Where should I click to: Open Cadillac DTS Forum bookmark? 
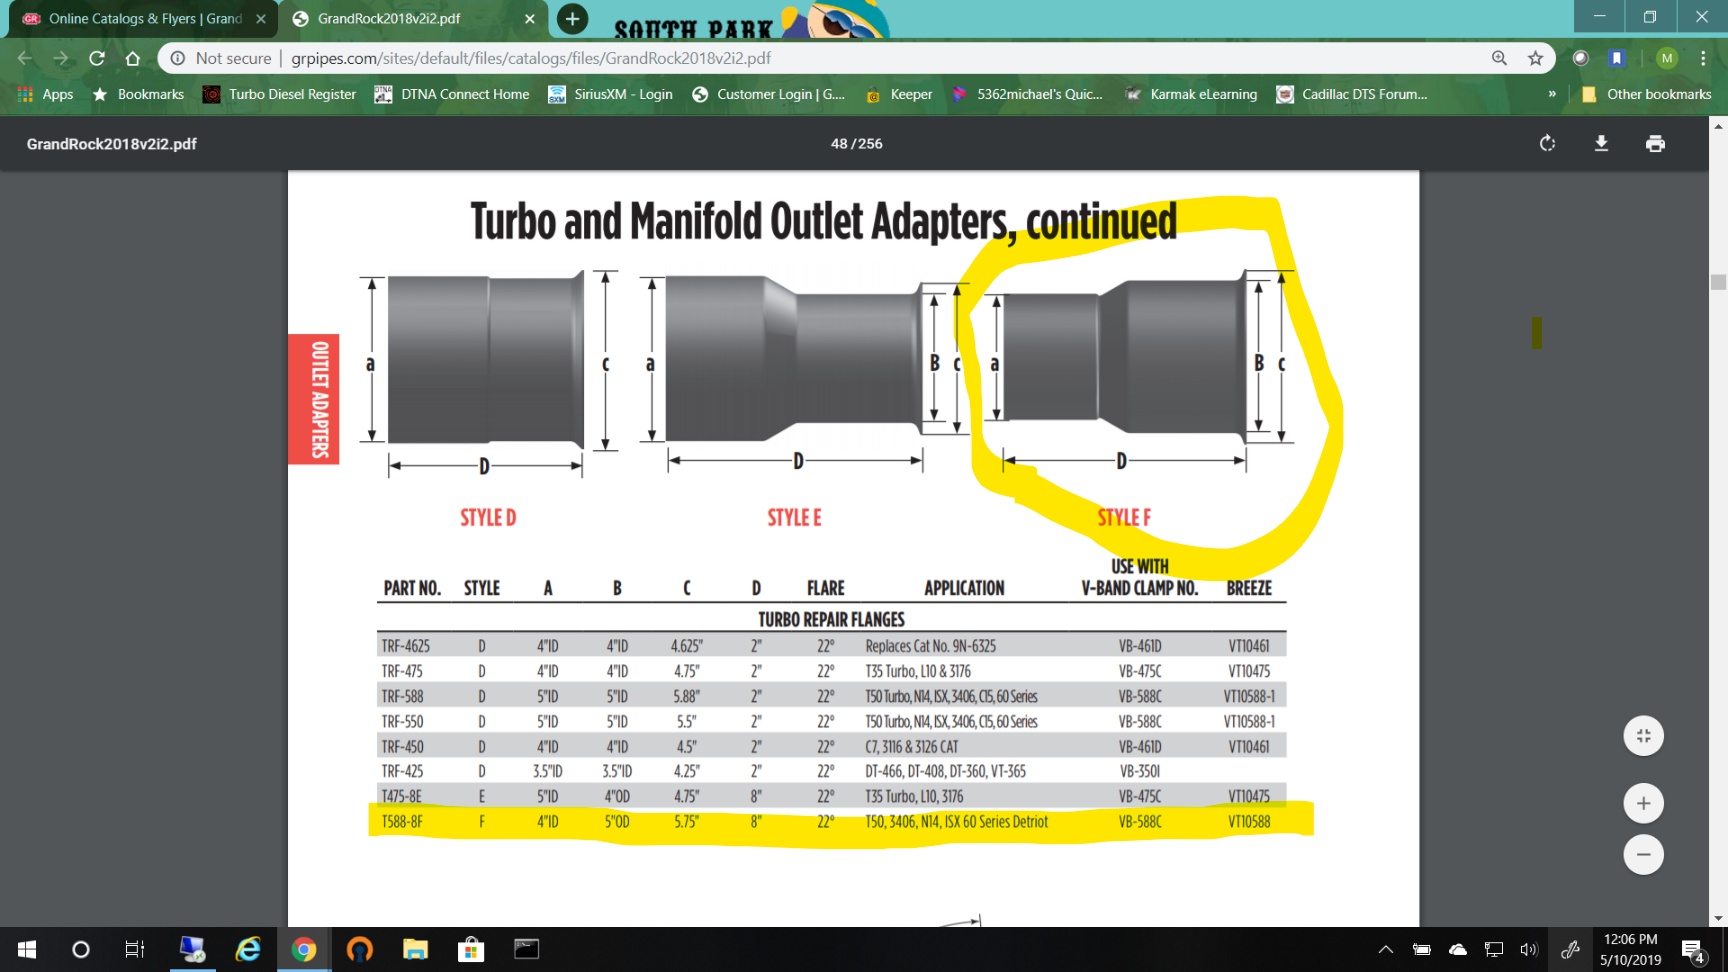point(1352,94)
